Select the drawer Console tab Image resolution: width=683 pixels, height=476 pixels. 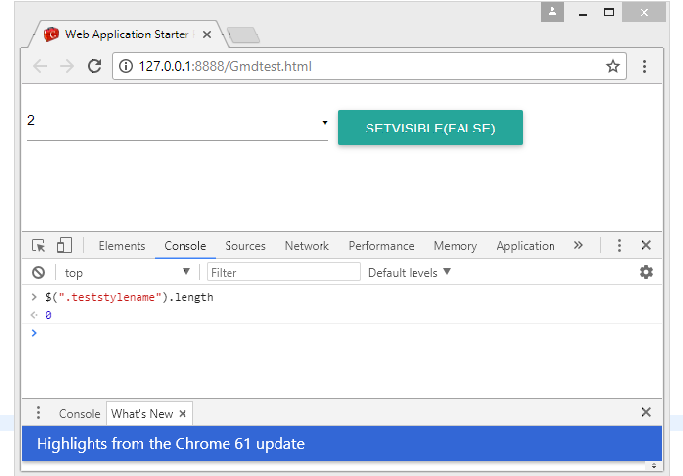(79, 414)
